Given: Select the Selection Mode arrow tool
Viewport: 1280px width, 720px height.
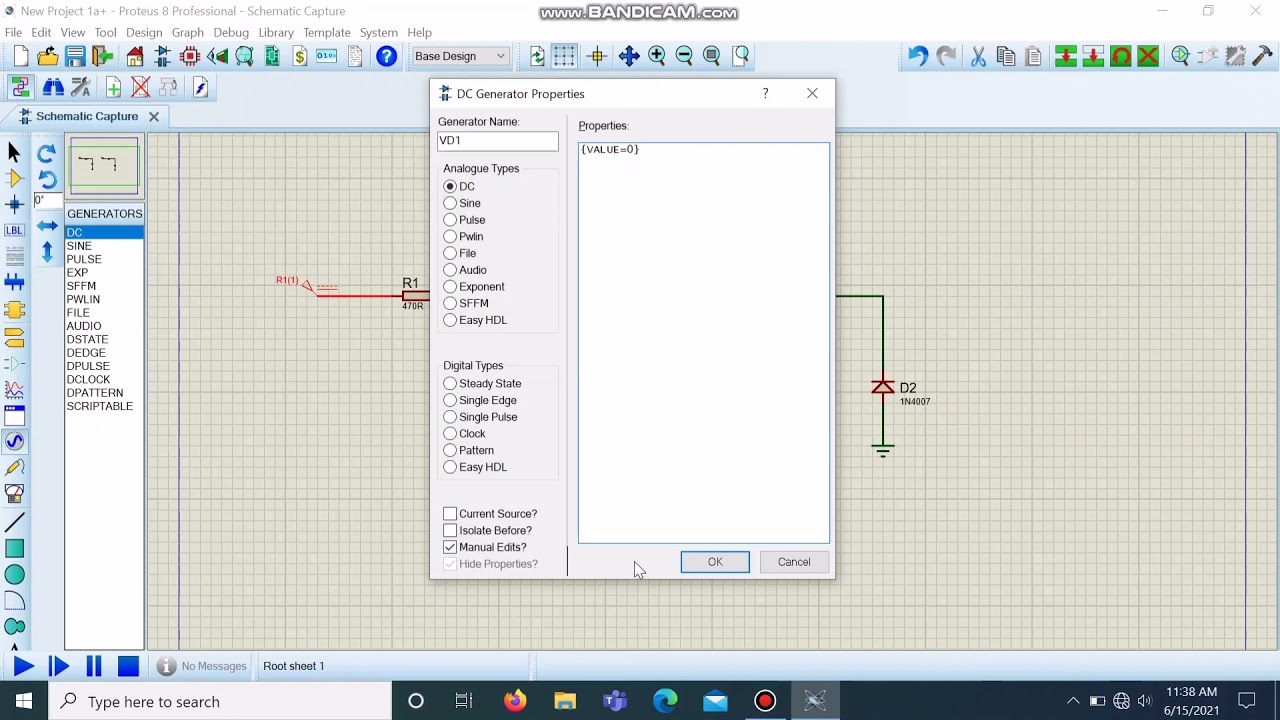Looking at the screenshot, I should pyautogui.click(x=14, y=152).
